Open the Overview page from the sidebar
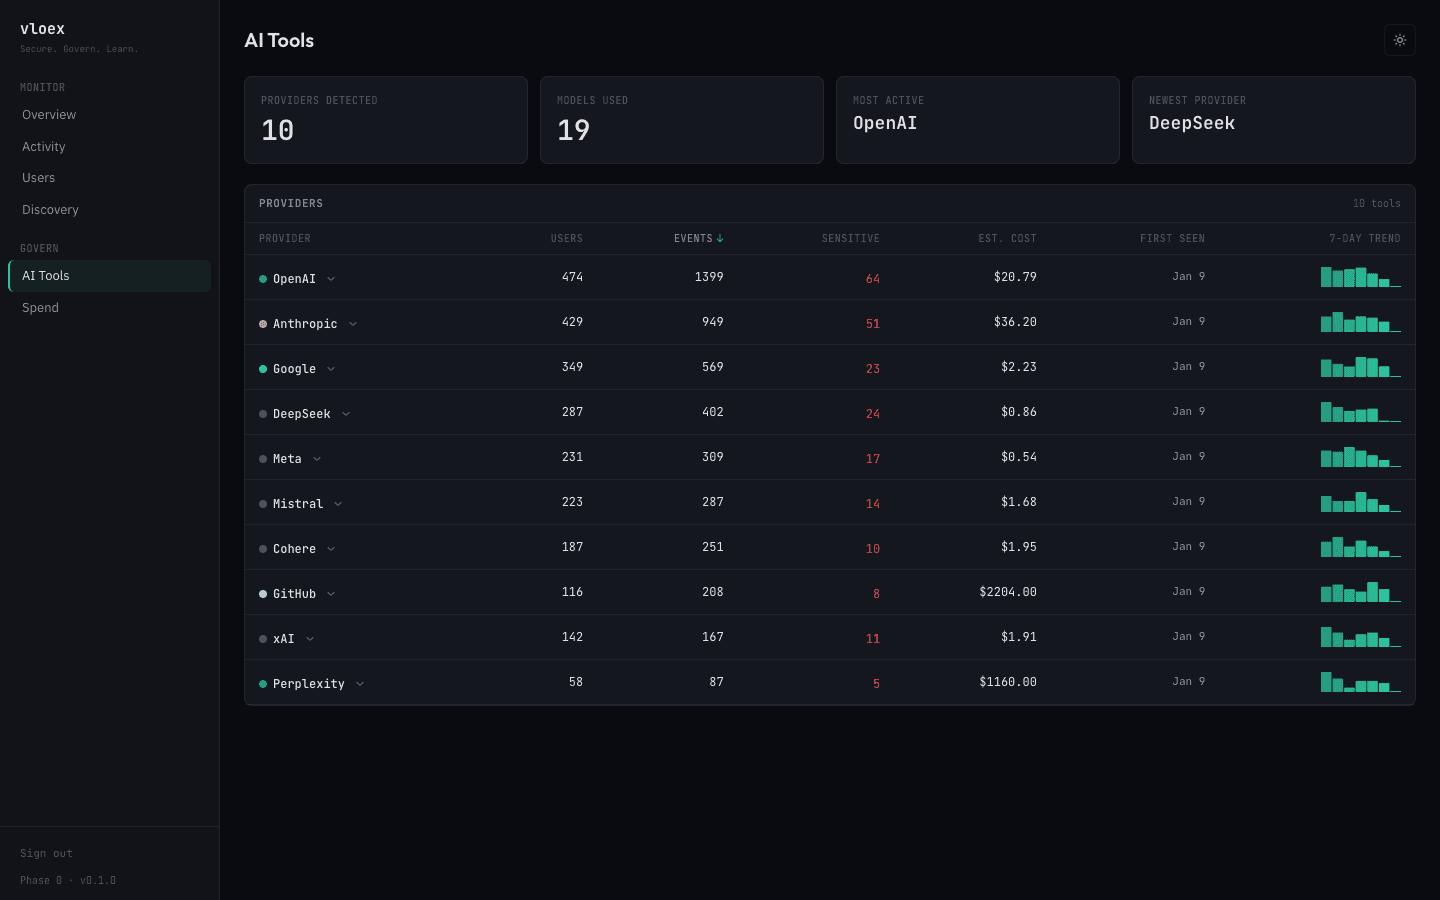Image resolution: width=1440 pixels, height=900 pixels. tap(48, 114)
